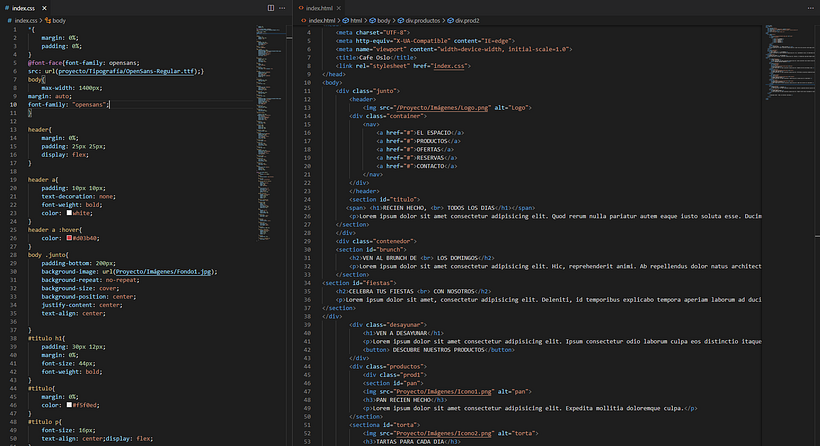Follow the Icono2.png image src link

coord(444,433)
